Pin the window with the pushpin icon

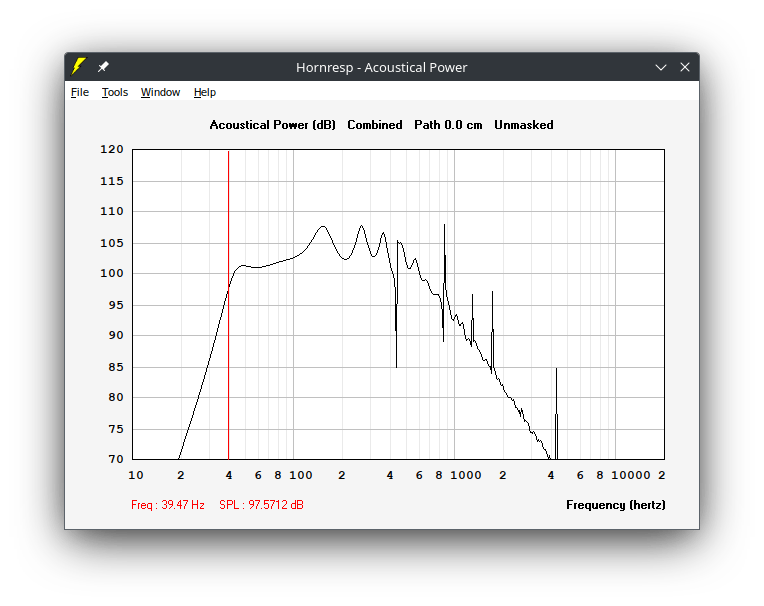[103, 67]
